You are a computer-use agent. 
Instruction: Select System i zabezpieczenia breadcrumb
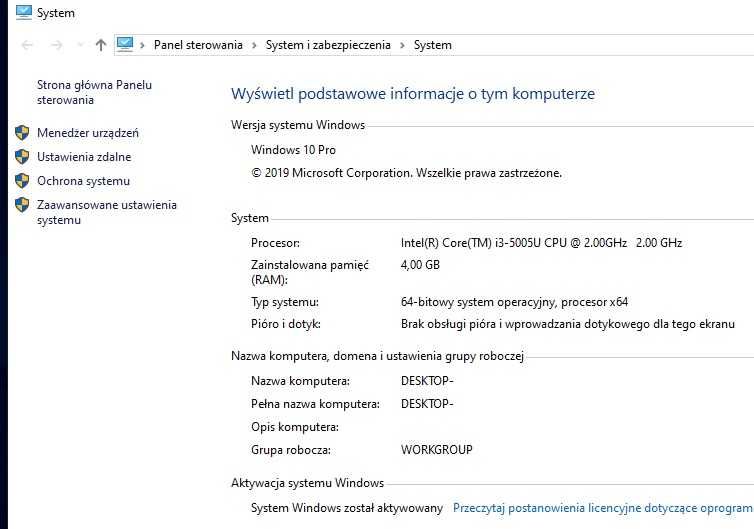(x=328, y=45)
